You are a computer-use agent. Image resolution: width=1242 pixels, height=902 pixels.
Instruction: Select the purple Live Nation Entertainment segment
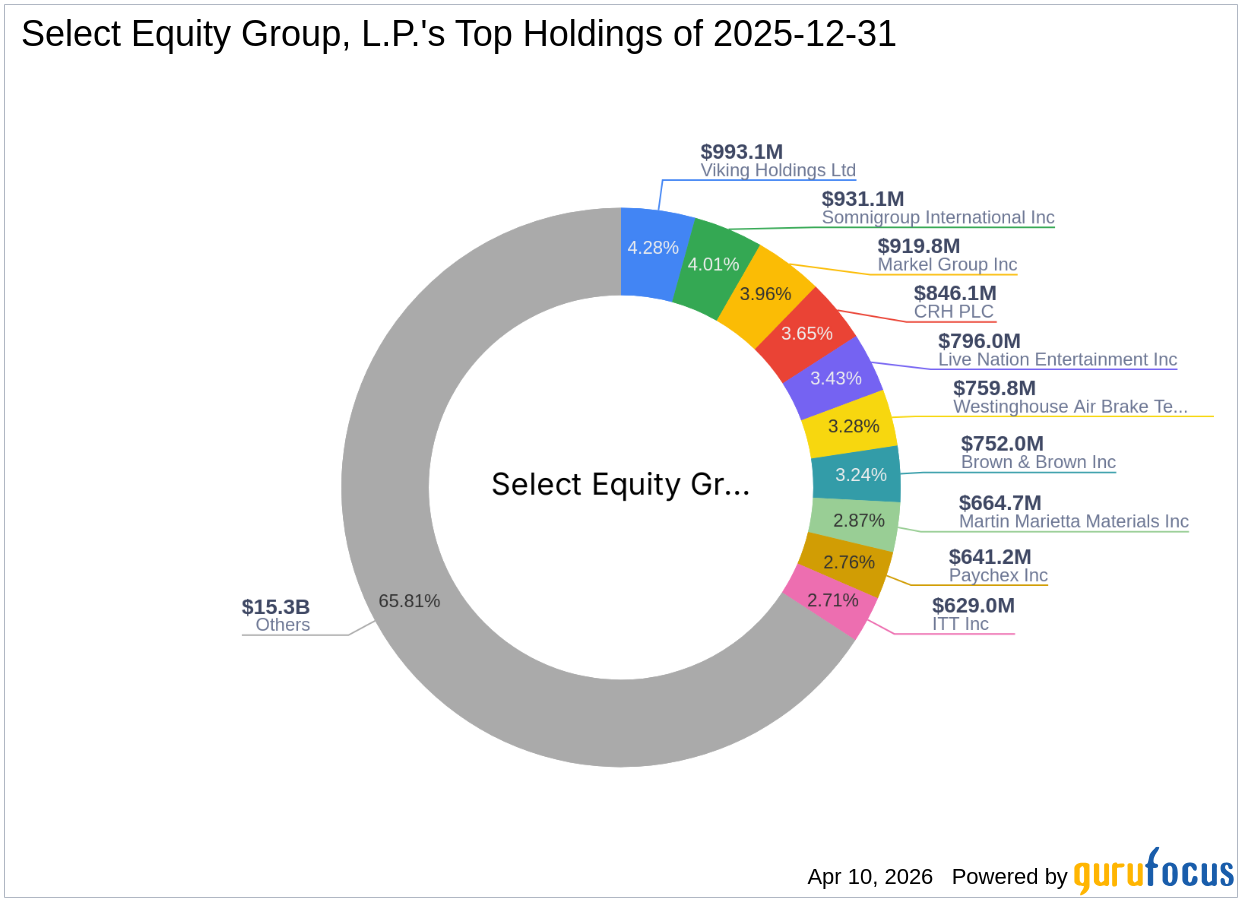pyautogui.click(x=837, y=378)
